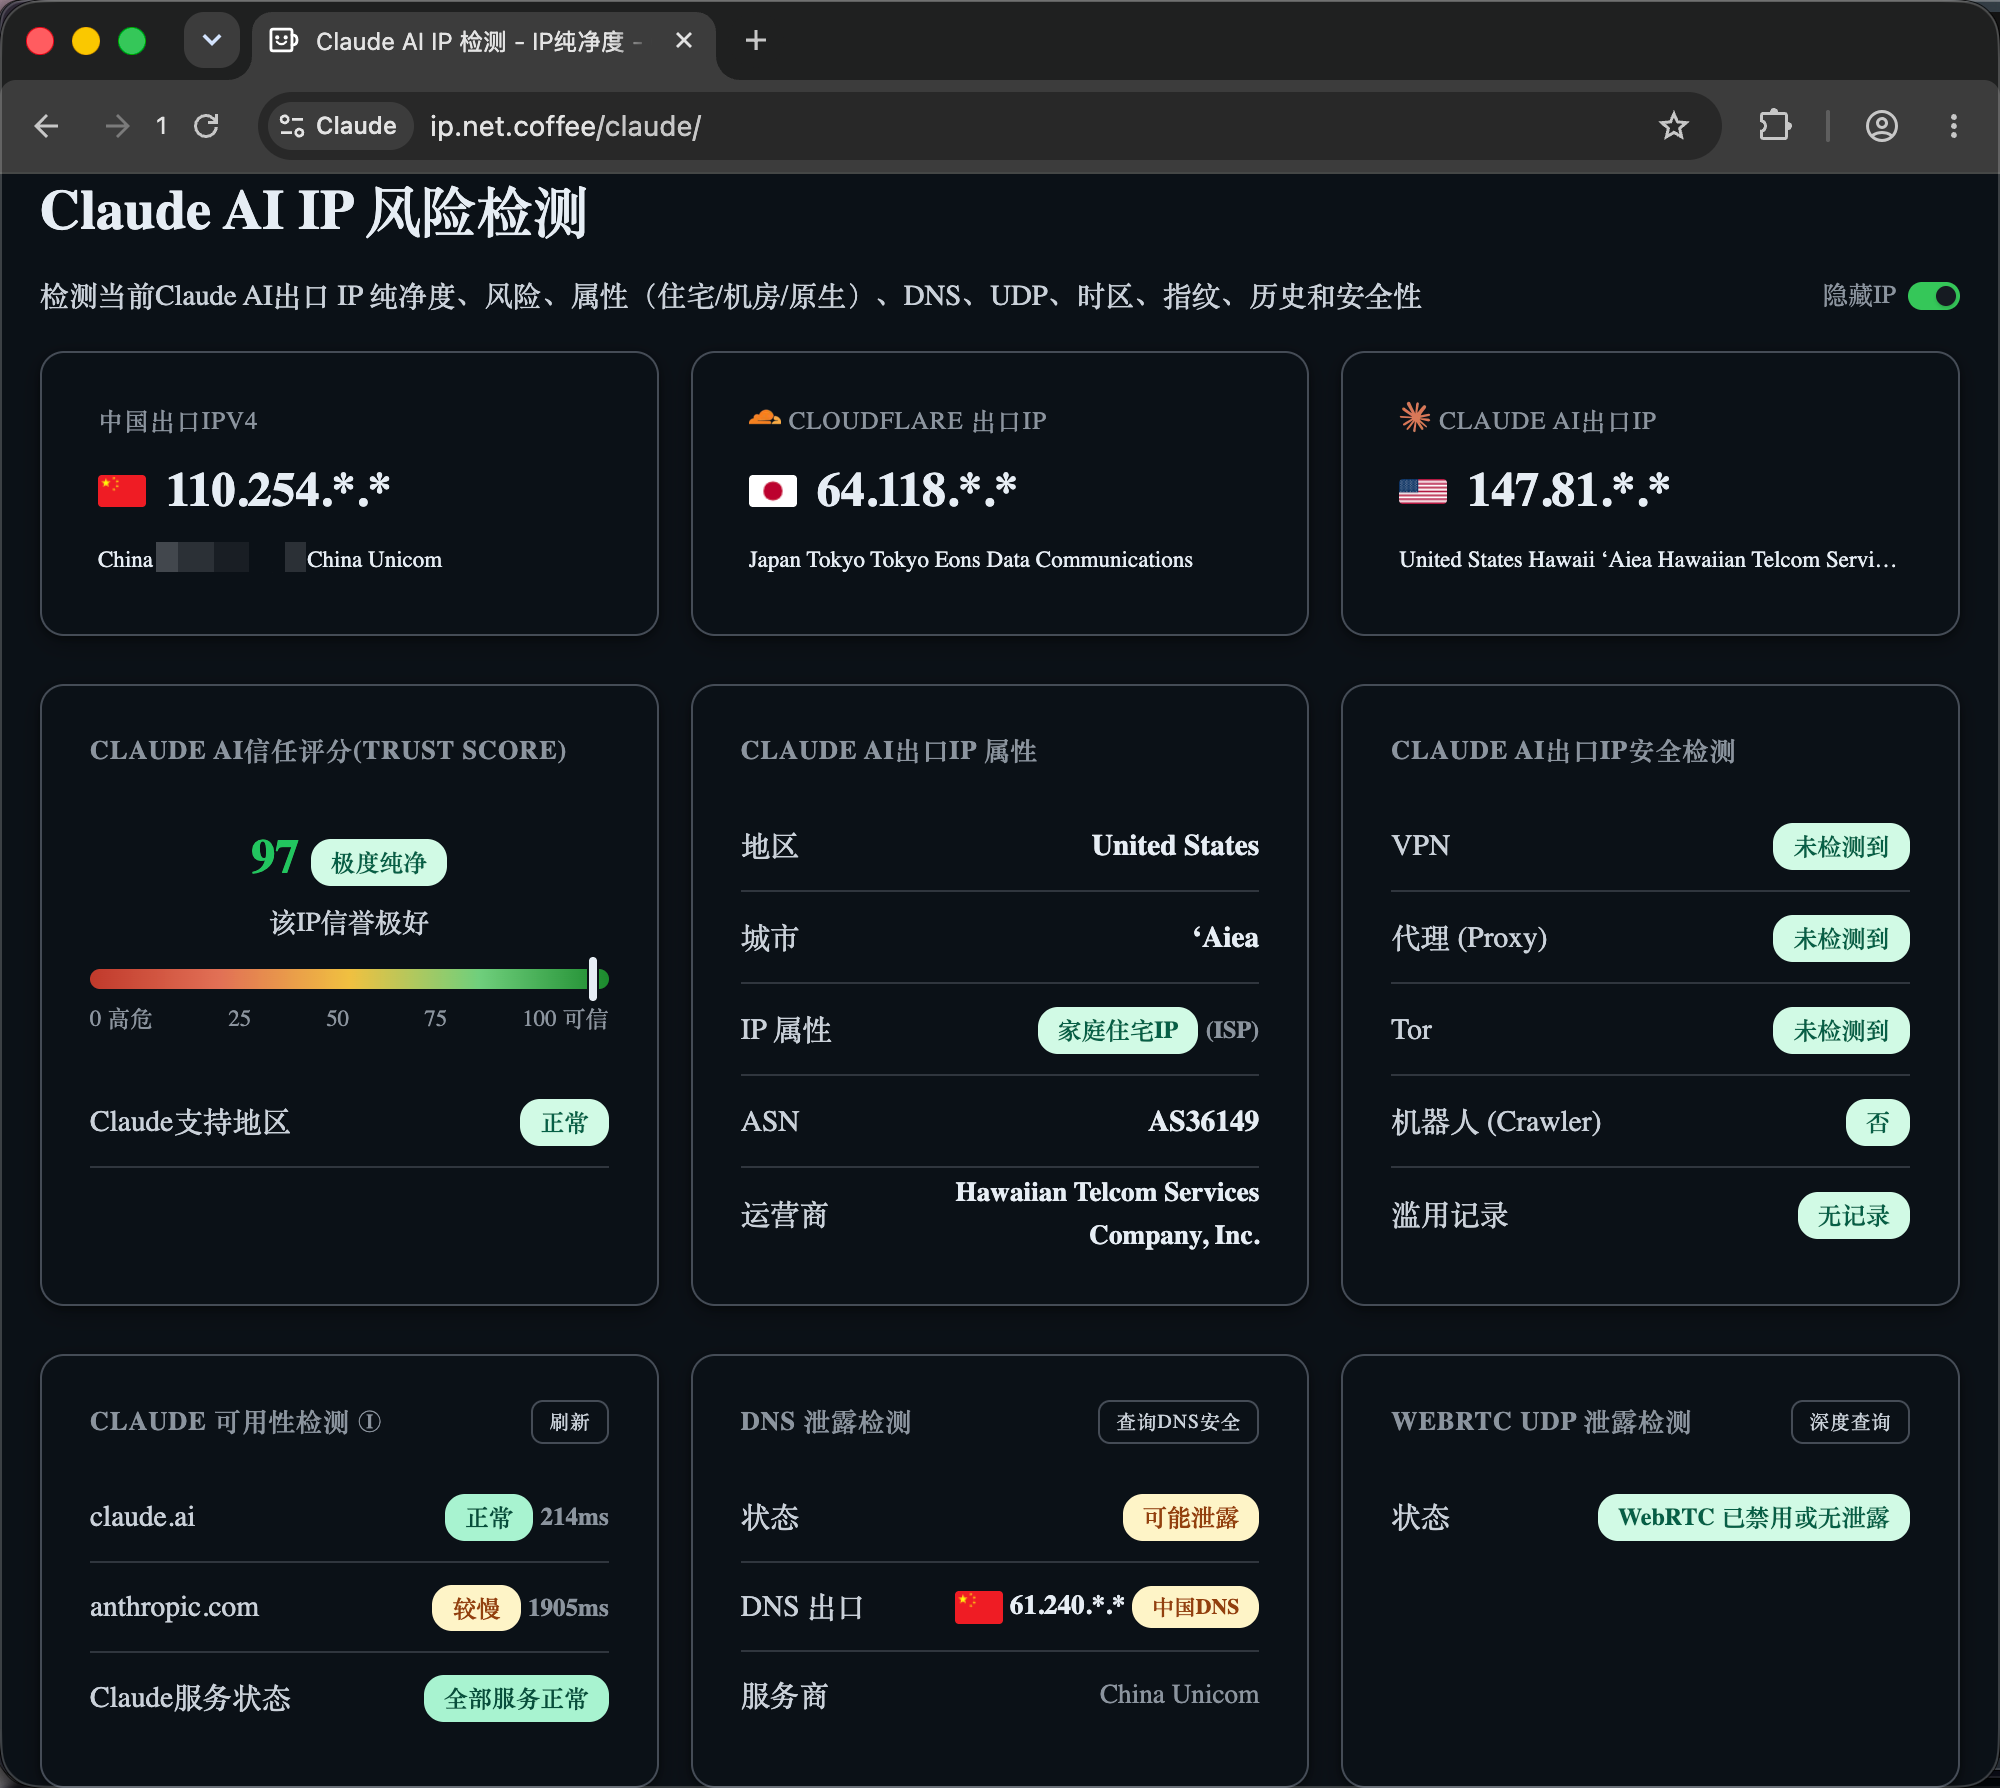Screen dimensions: 2000x1788
Task: Click the 正常 badge for Claude支持地区
Action: 564,1122
